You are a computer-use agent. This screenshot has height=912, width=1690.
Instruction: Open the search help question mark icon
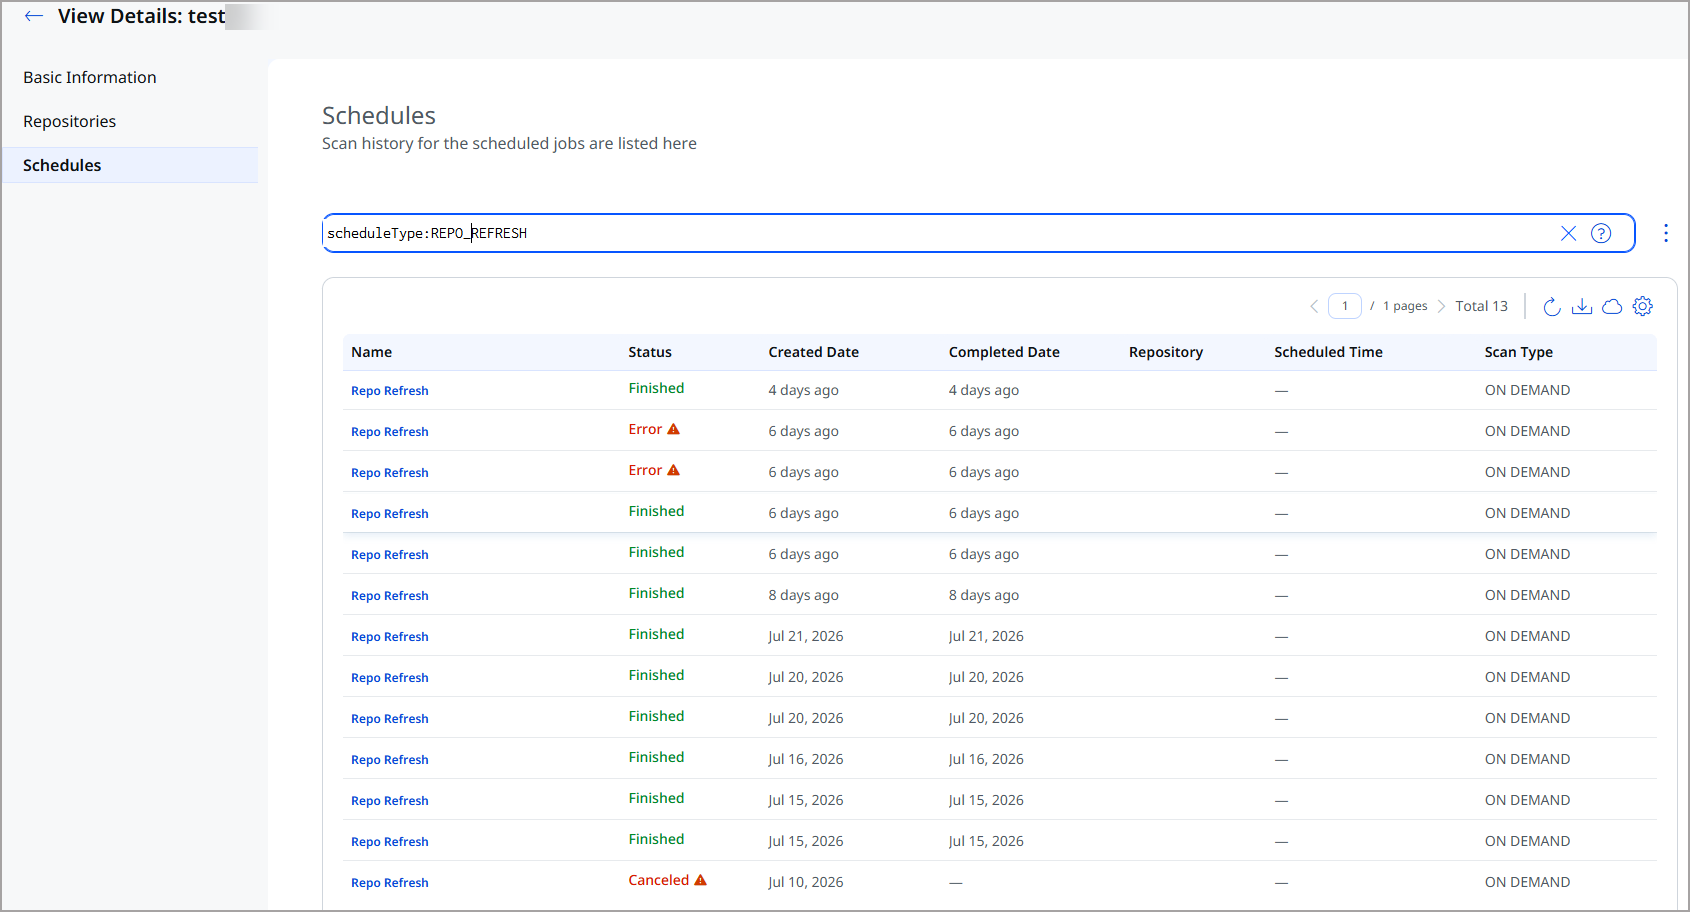pyautogui.click(x=1601, y=233)
